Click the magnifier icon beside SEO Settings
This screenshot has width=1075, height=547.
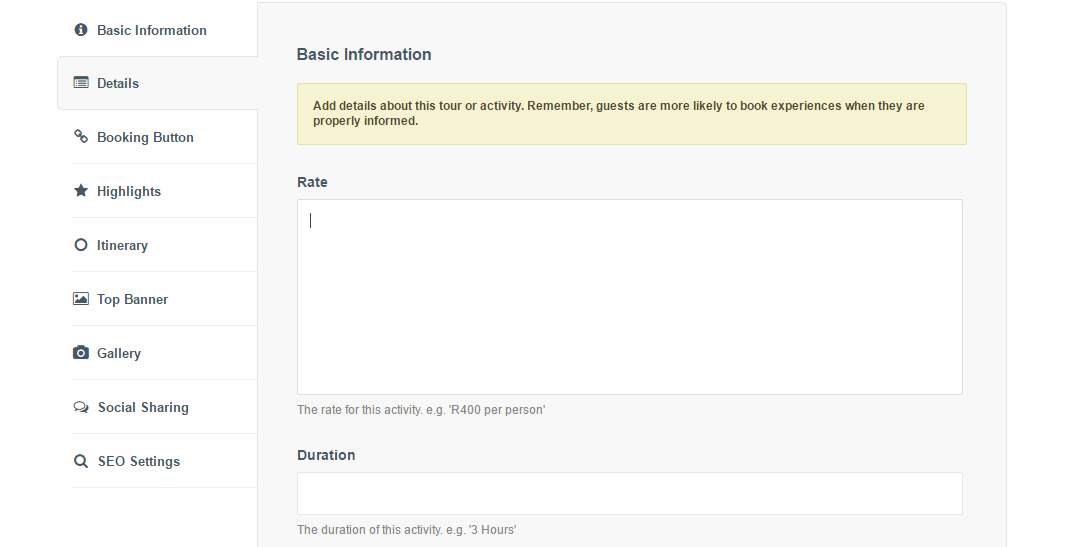81,461
